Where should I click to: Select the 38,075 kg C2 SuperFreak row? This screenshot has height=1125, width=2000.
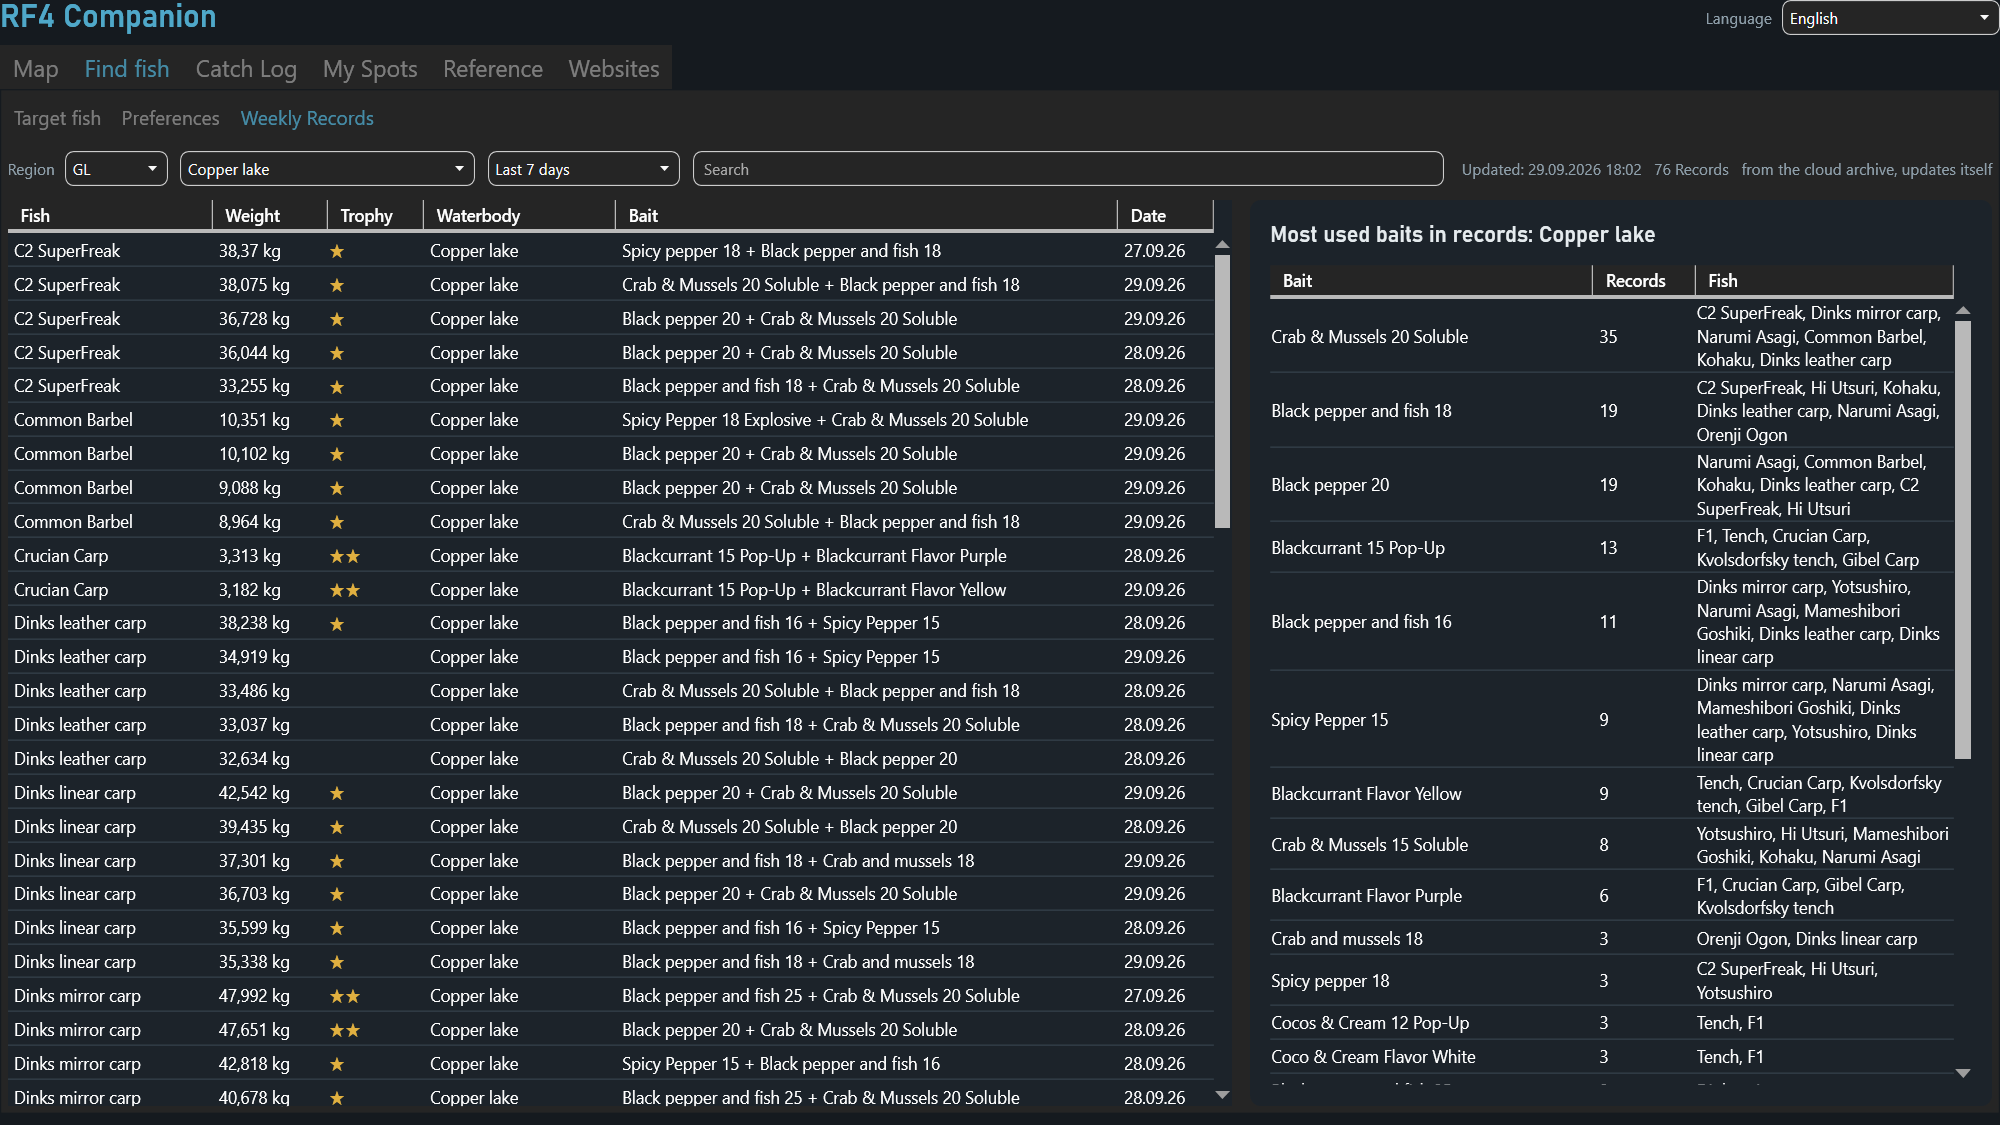(611, 285)
